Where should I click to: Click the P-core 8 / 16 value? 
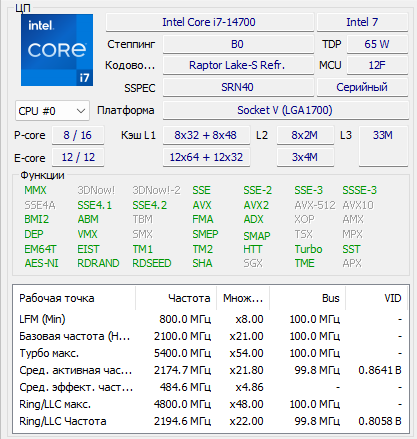pyautogui.click(x=78, y=135)
